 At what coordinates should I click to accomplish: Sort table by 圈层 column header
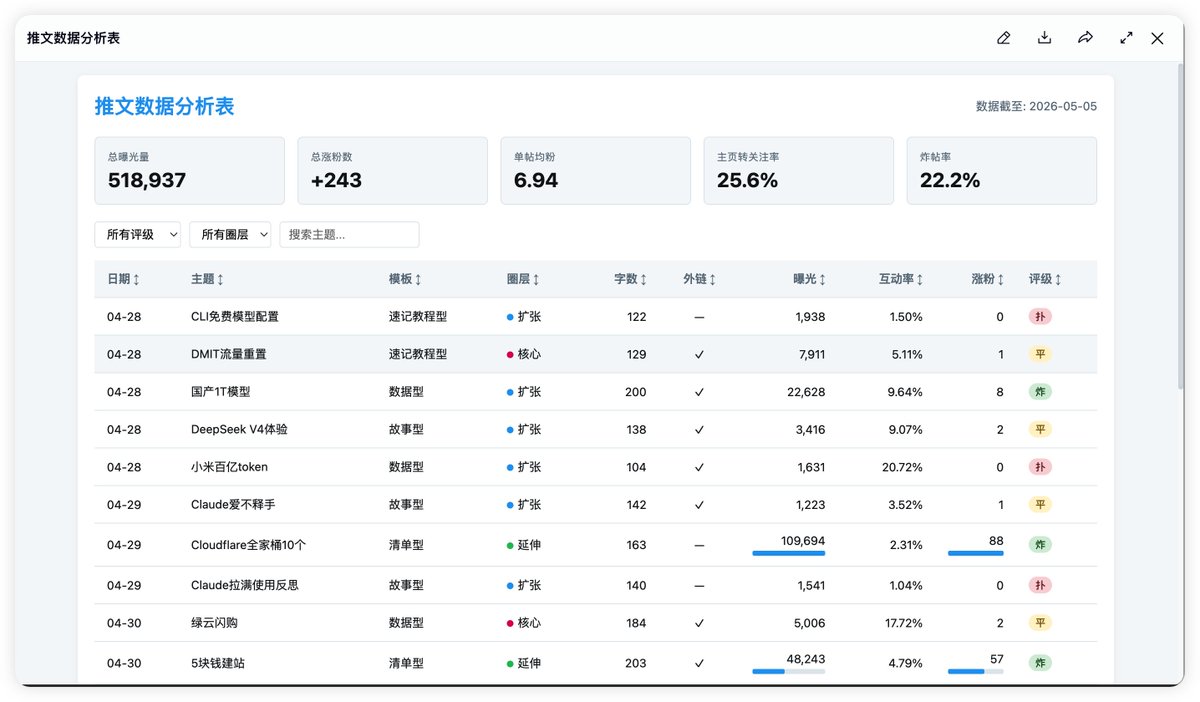point(523,279)
